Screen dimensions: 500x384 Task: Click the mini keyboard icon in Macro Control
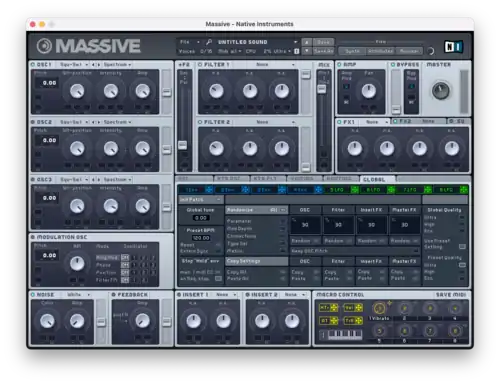pyautogui.click(x=345, y=334)
